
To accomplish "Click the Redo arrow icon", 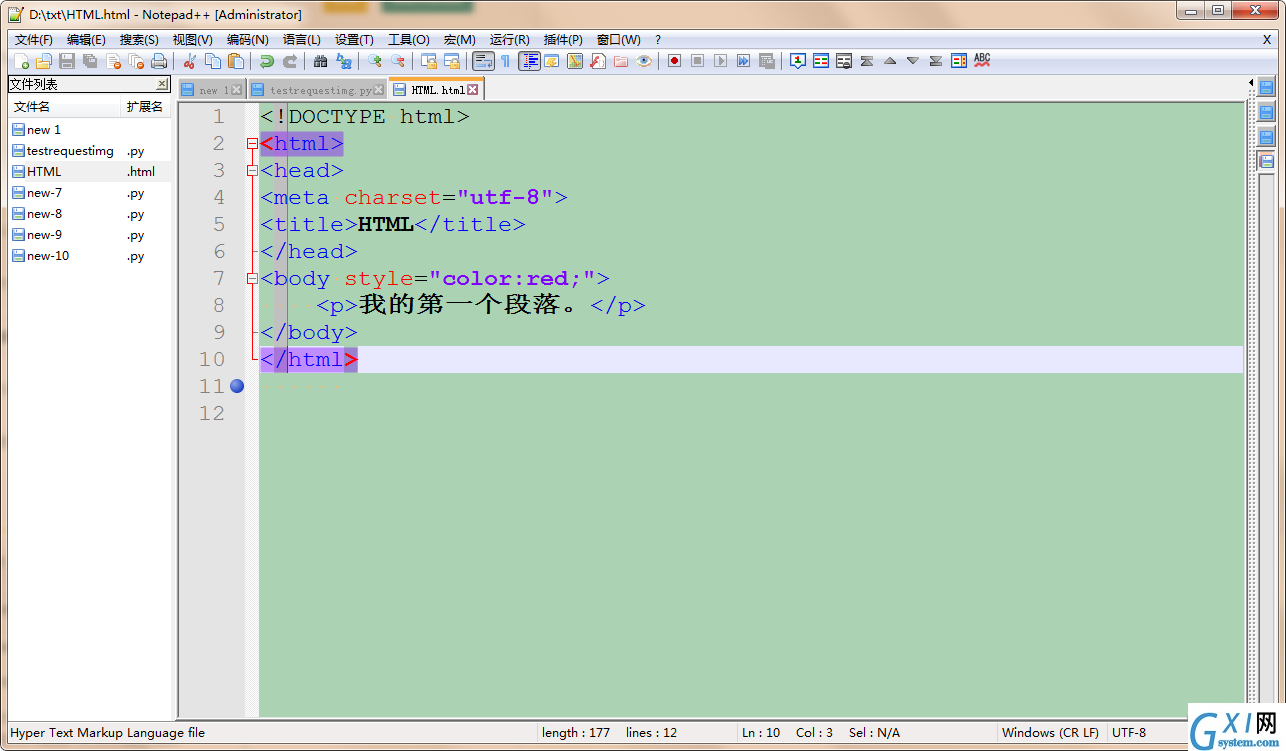I will tap(290, 61).
